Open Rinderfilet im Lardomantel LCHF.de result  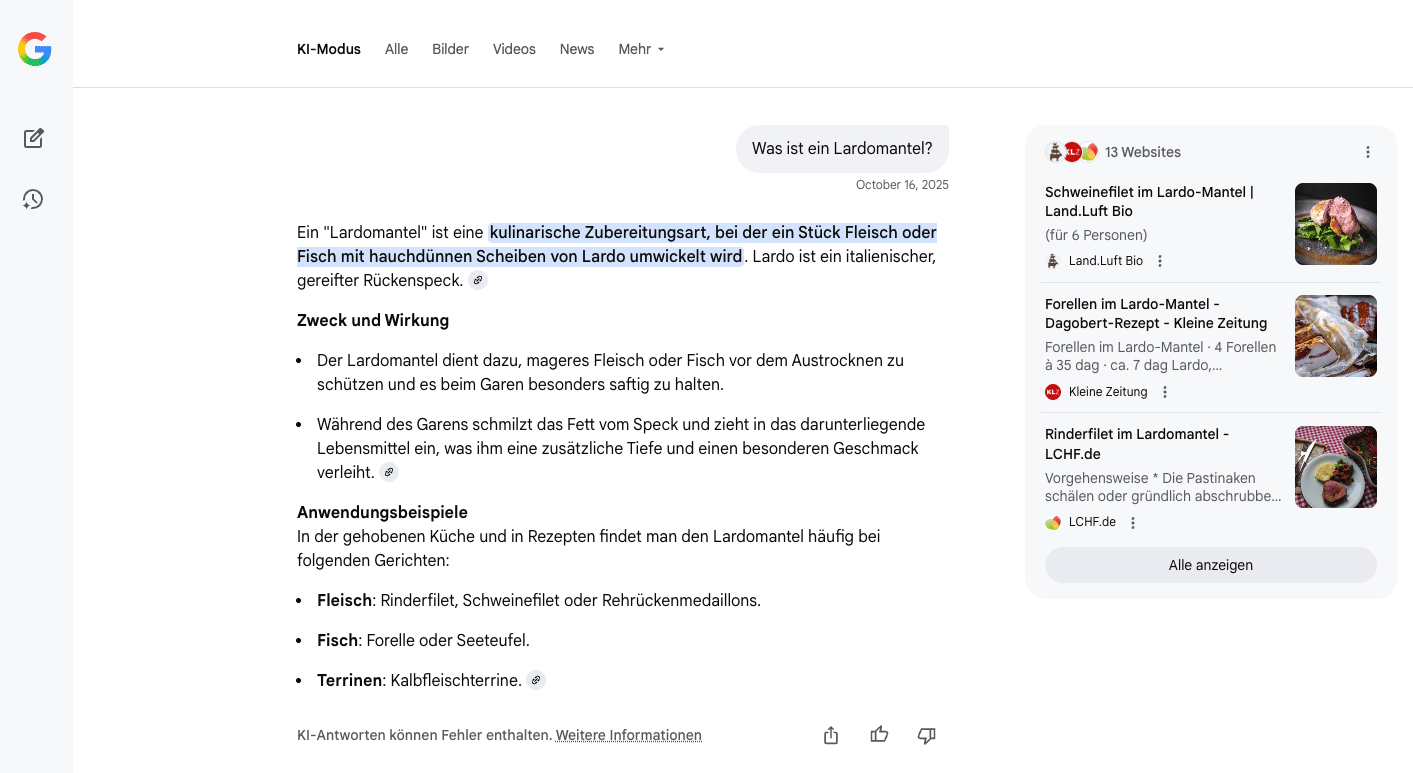[1137, 444]
